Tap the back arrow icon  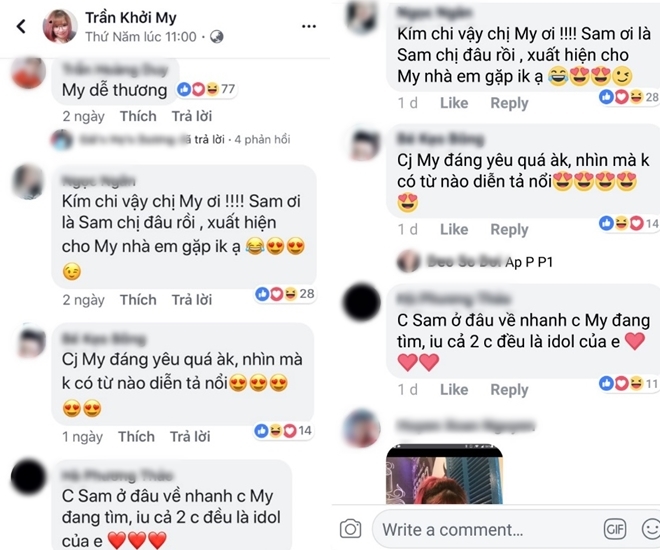pos(21,27)
